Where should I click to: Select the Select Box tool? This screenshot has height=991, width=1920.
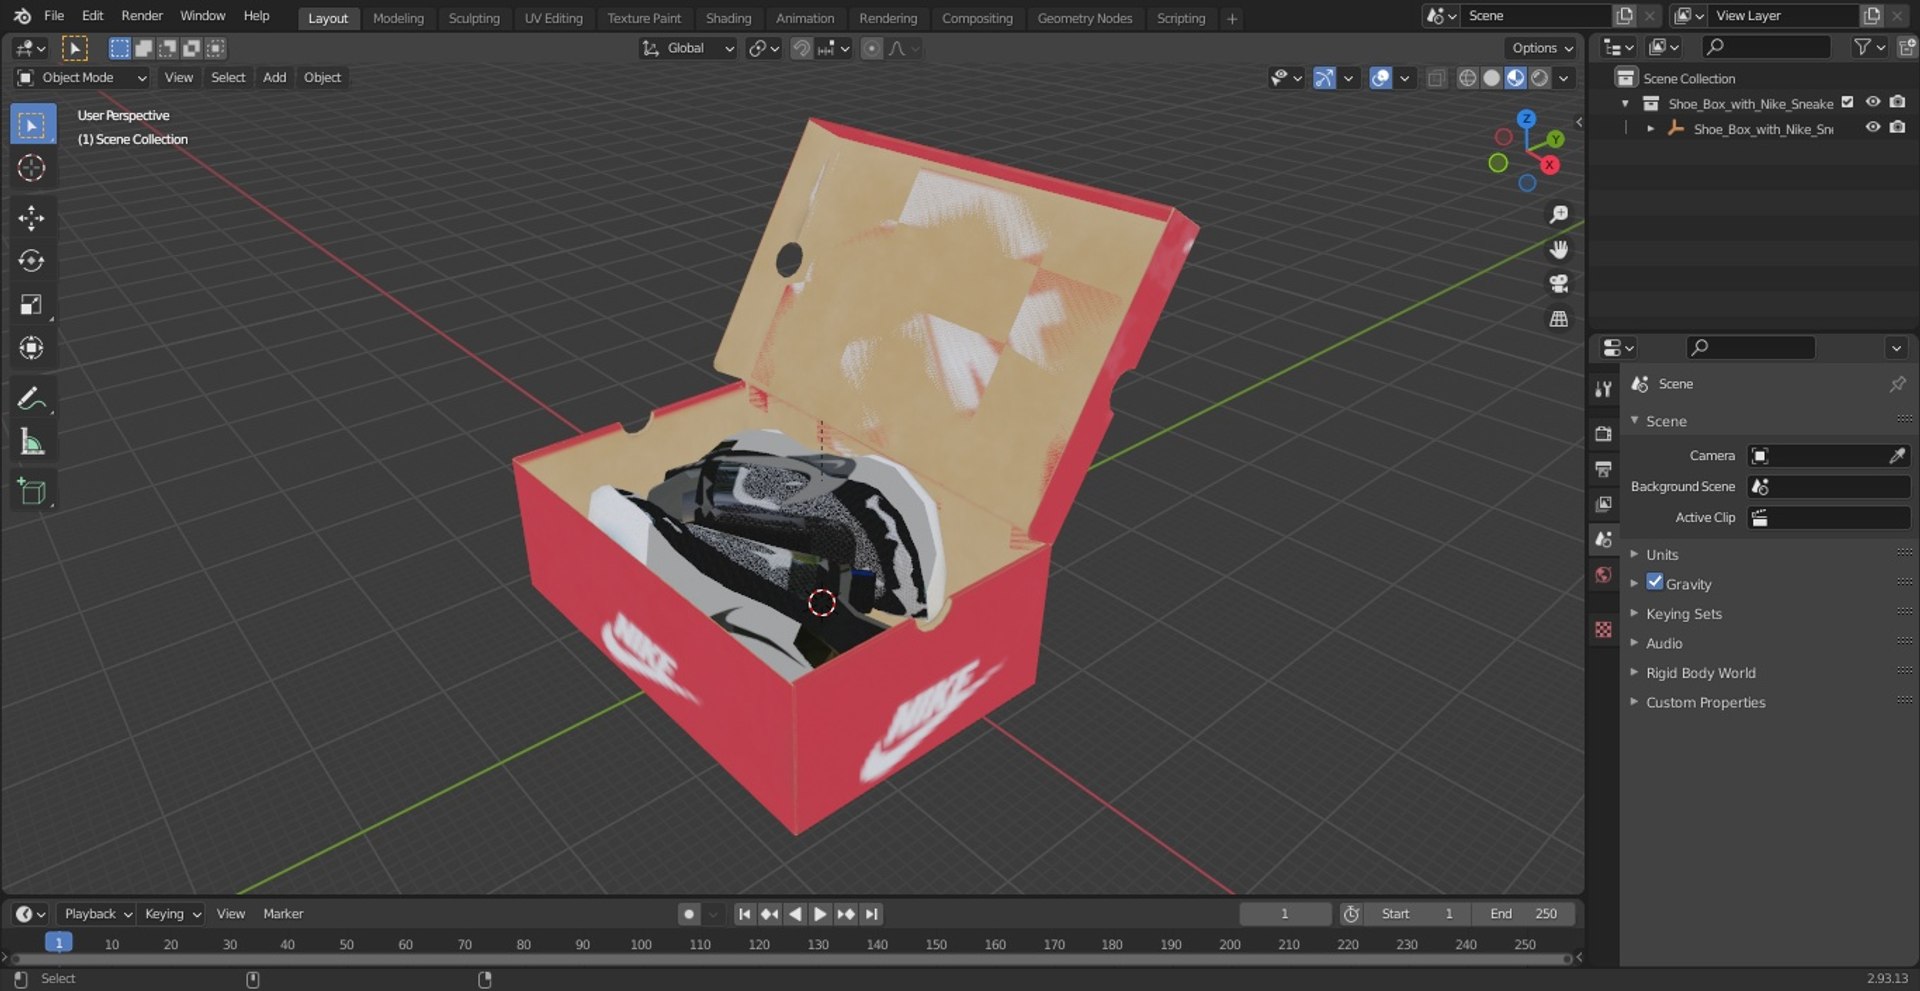[32, 125]
